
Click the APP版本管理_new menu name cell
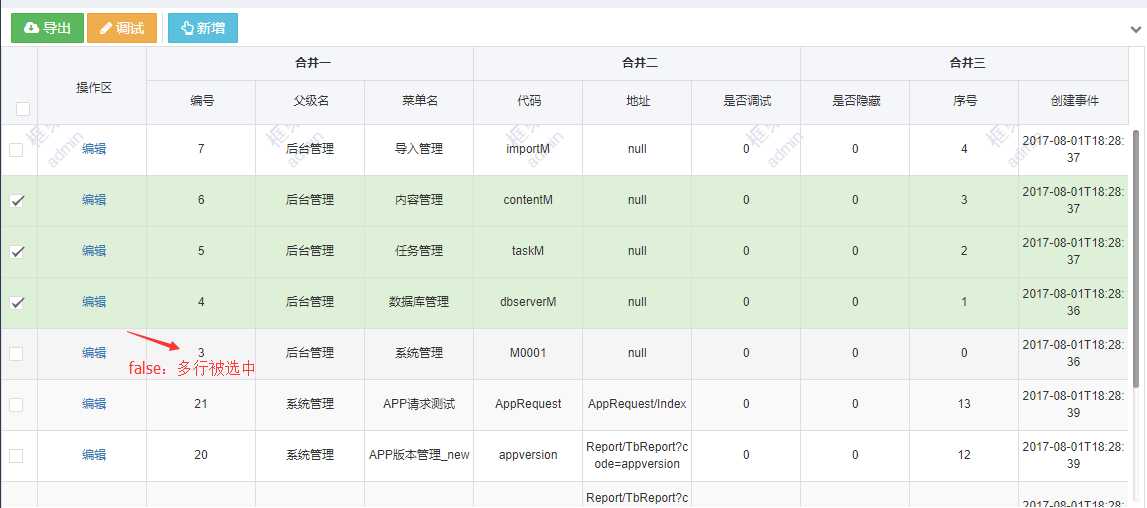(419, 455)
